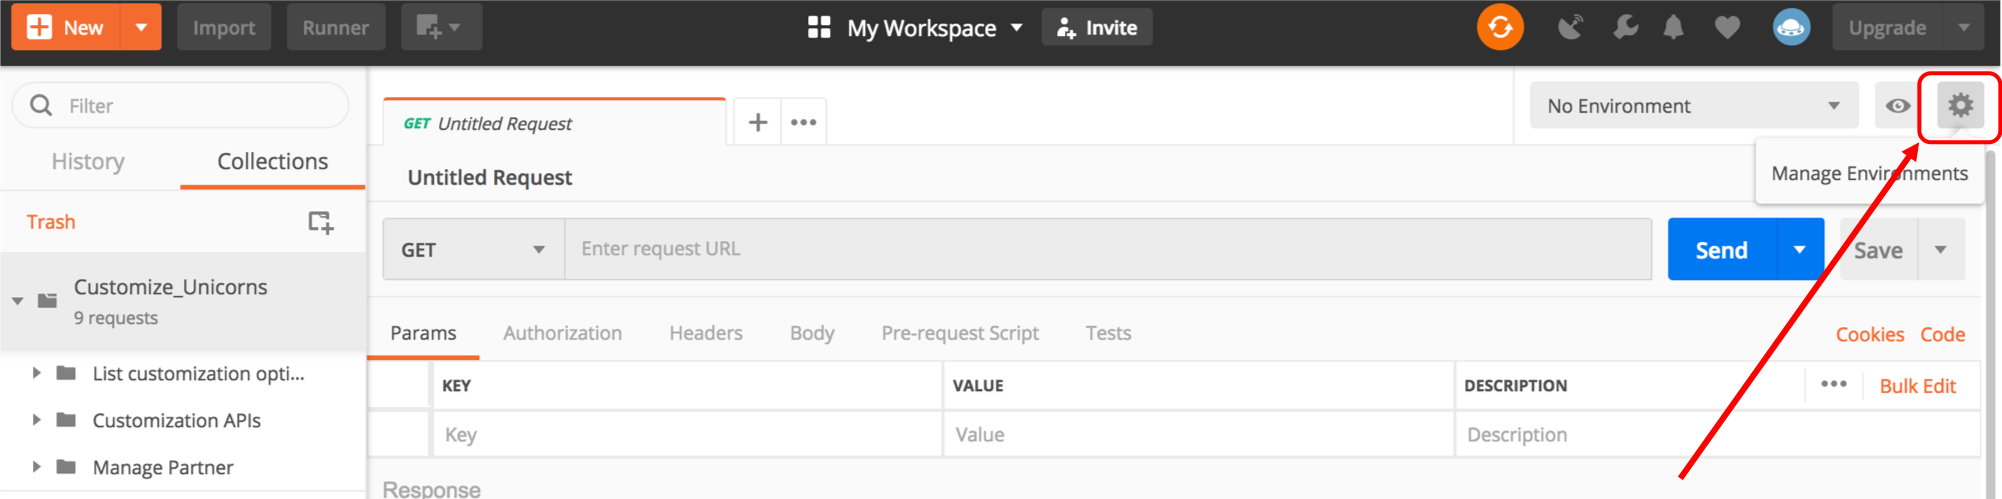Select the Manage Partner folder row
Image resolution: width=2002 pixels, height=499 pixels.
183,467
